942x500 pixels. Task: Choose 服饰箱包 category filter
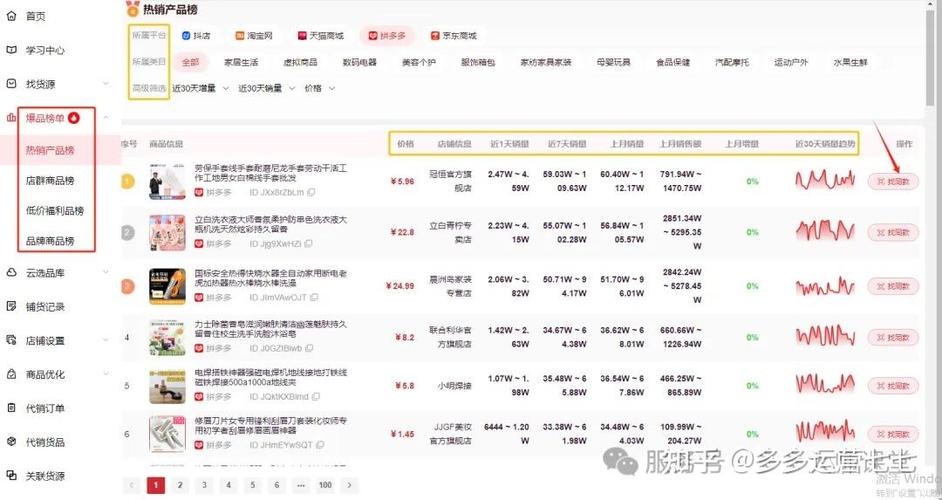(x=478, y=62)
